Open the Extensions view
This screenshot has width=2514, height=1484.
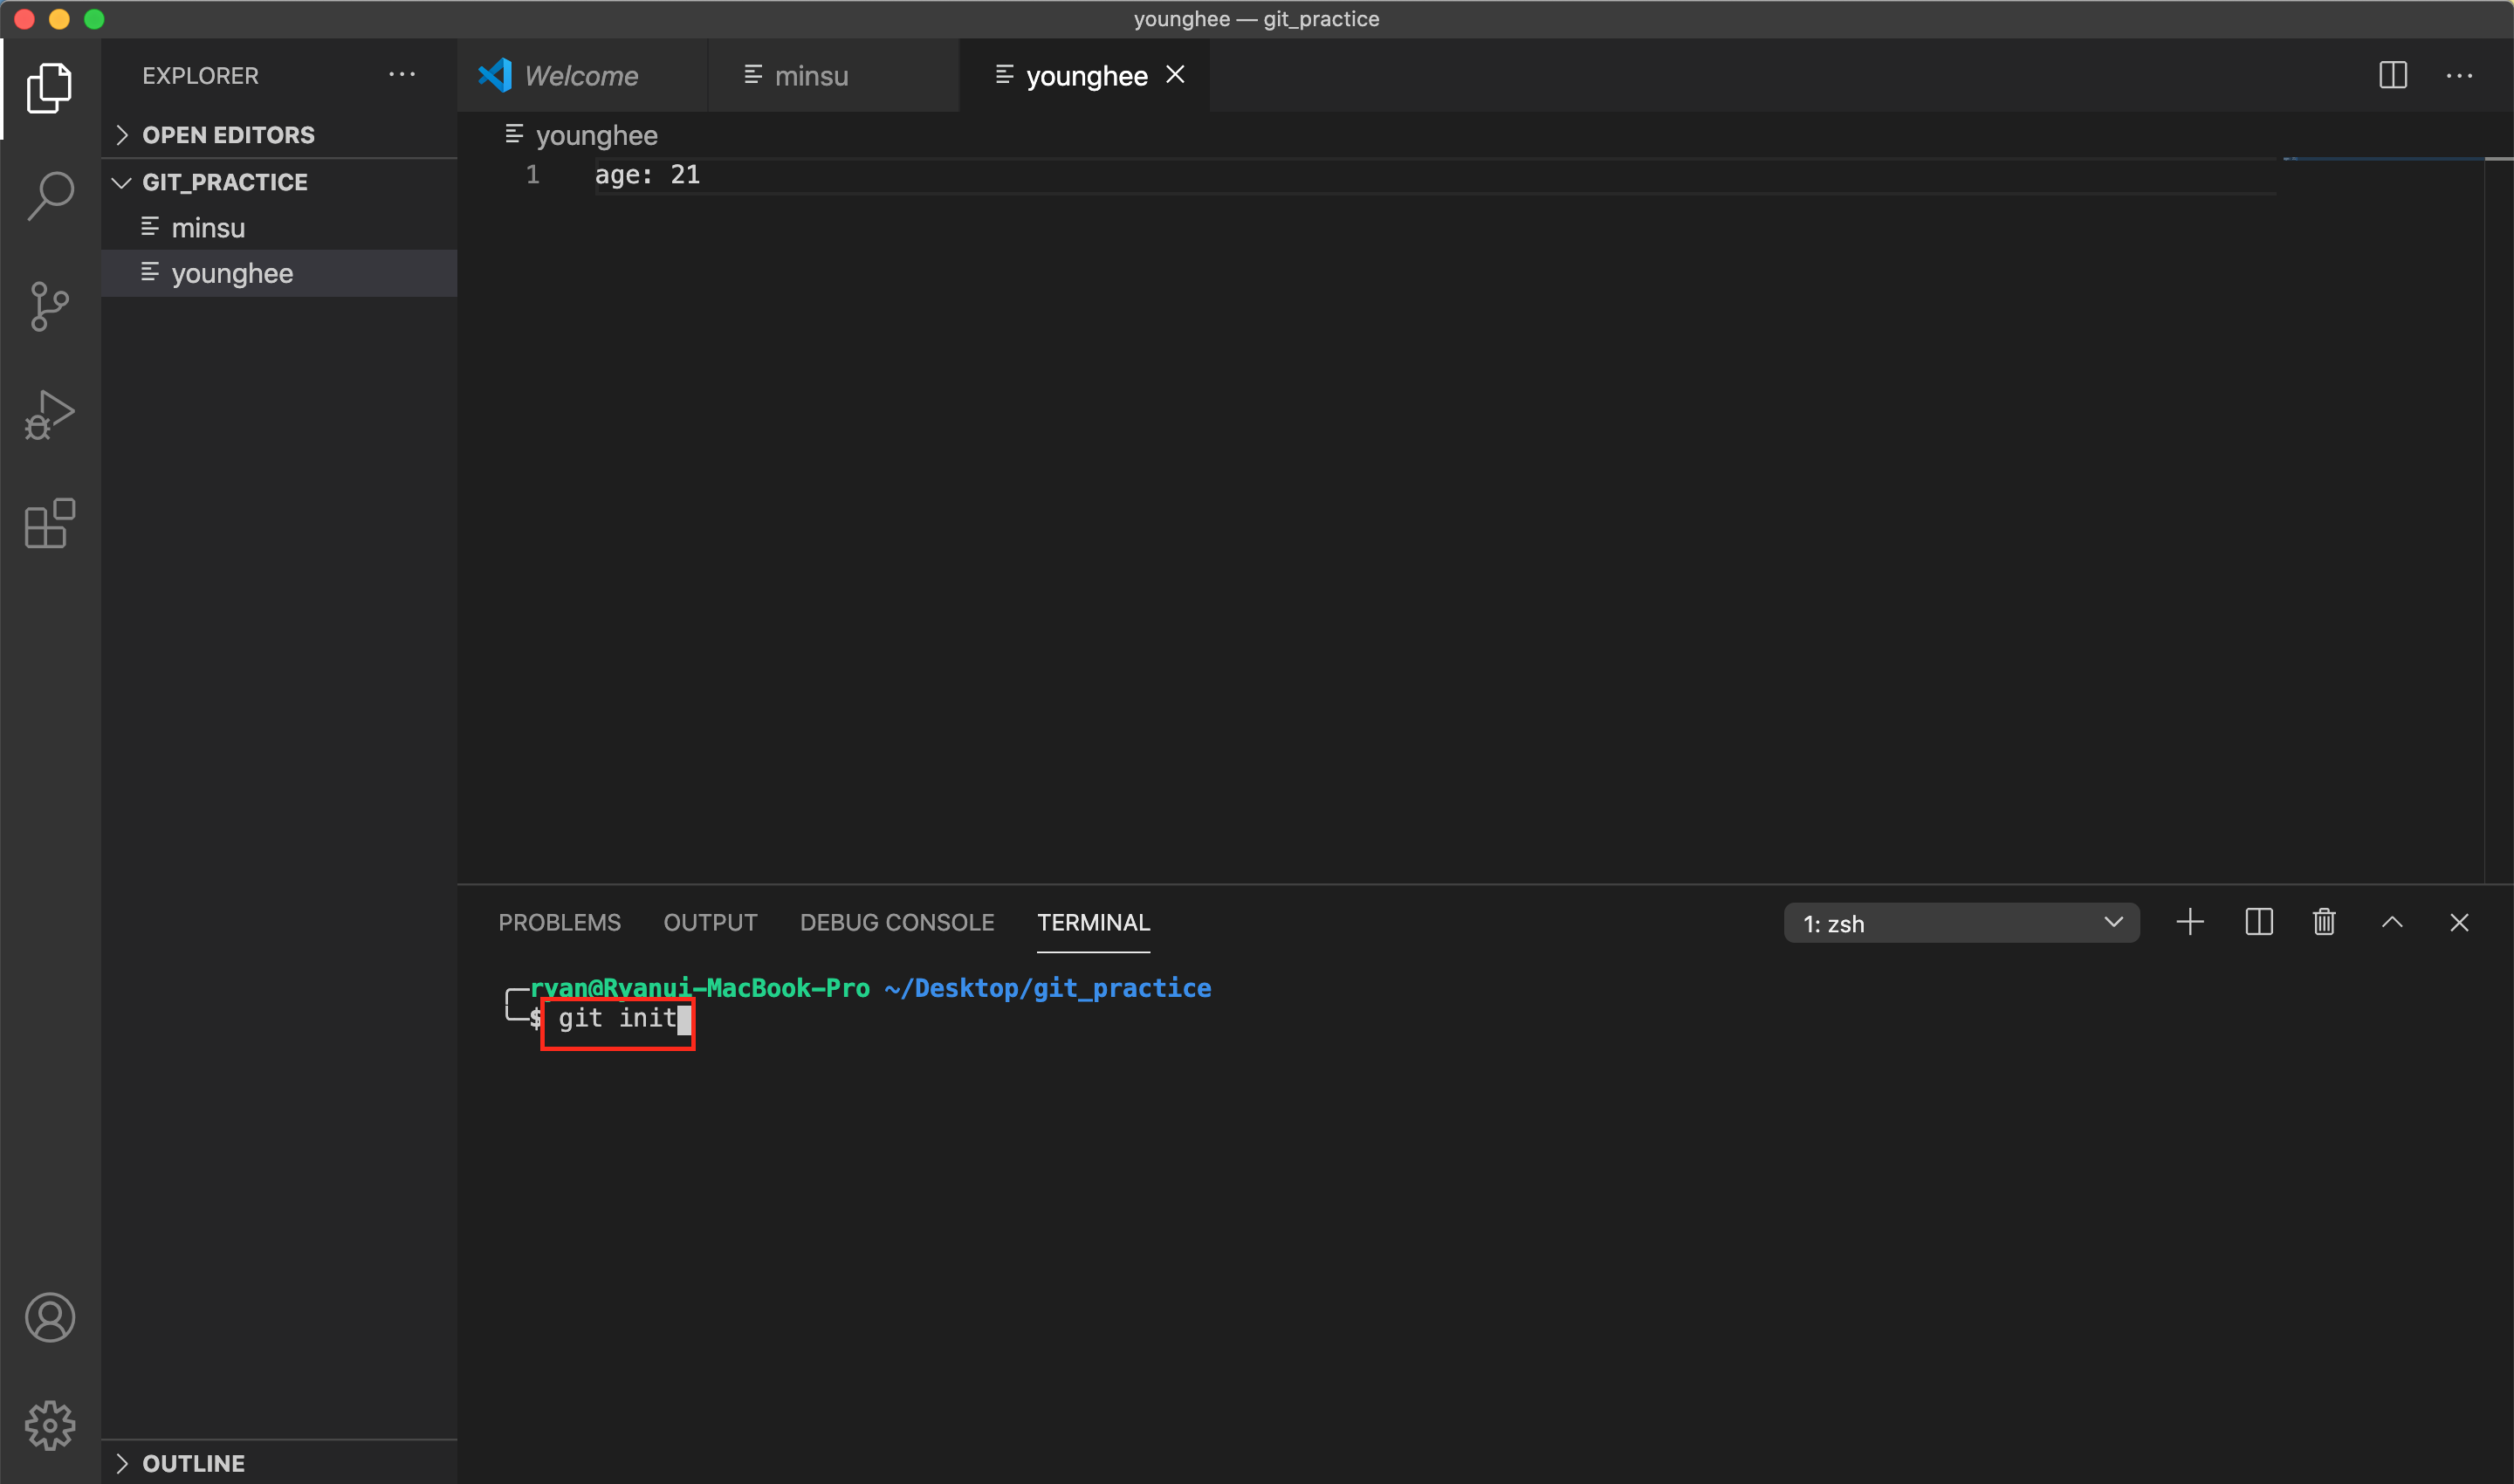(50, 523)
